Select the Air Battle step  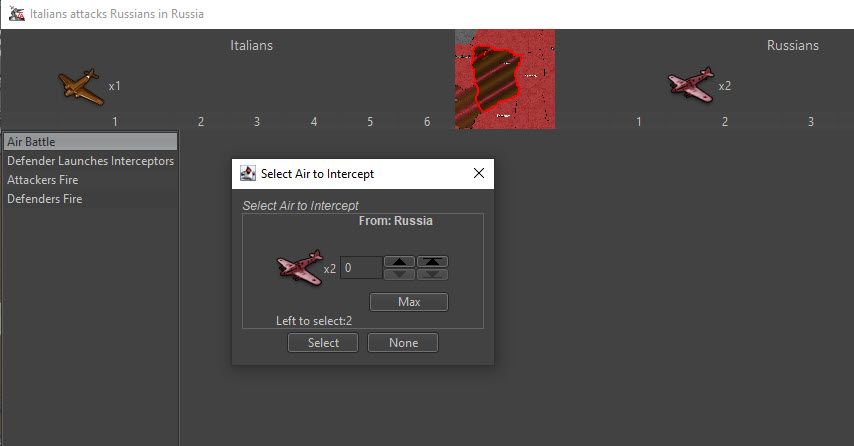[90, 142]
